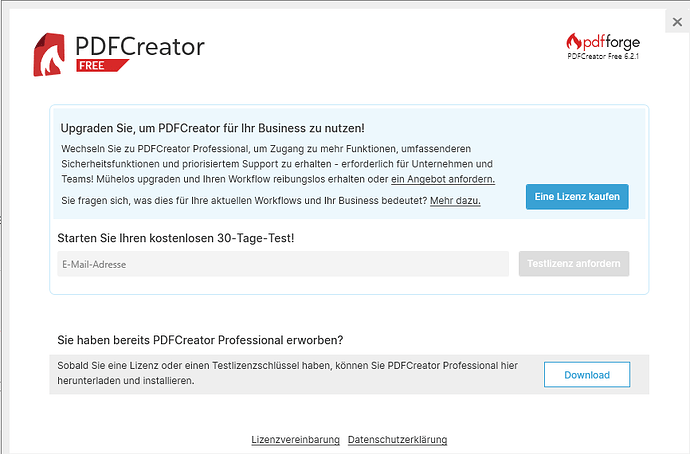Follow the "Mehr dazu" link
This screenshot has width=690, height=454.
tap(455, 201)
